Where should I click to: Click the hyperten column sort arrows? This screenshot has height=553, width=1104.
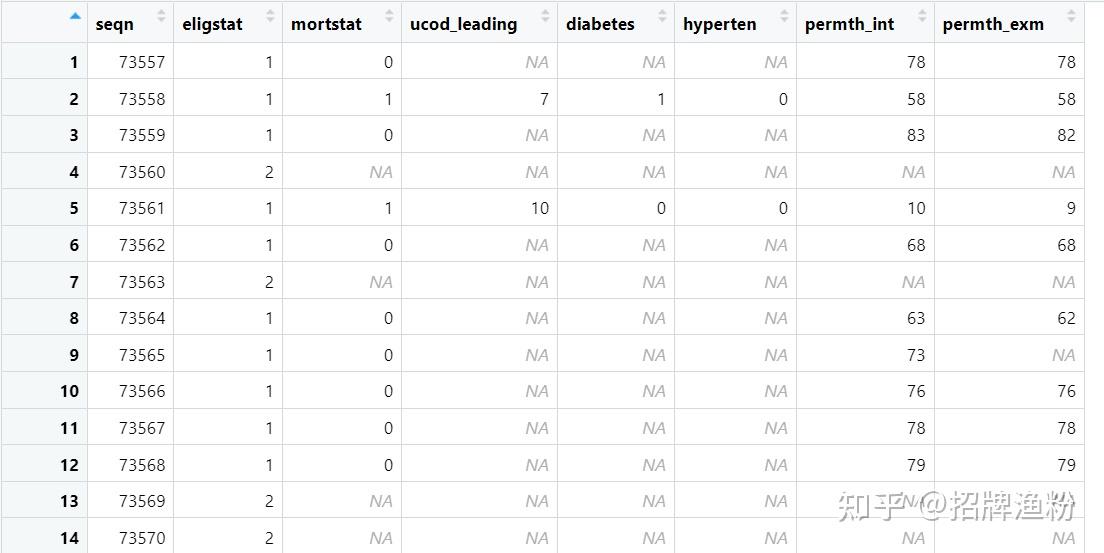(782, 17)
